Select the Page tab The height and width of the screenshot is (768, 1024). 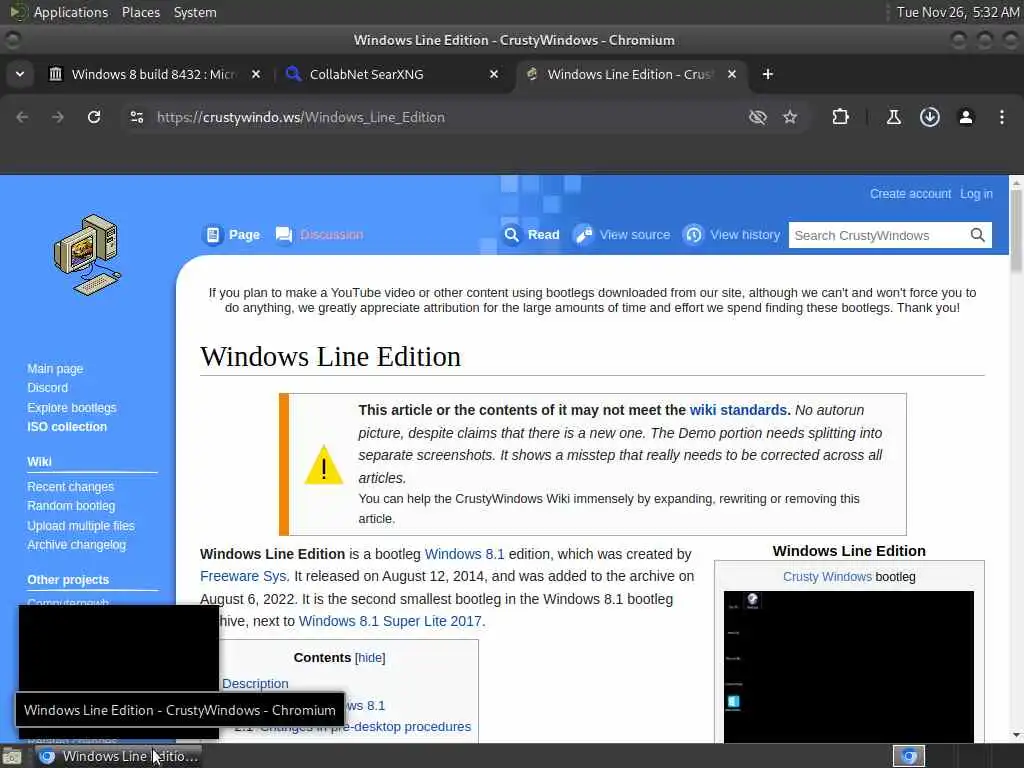[x=232, y=235]
